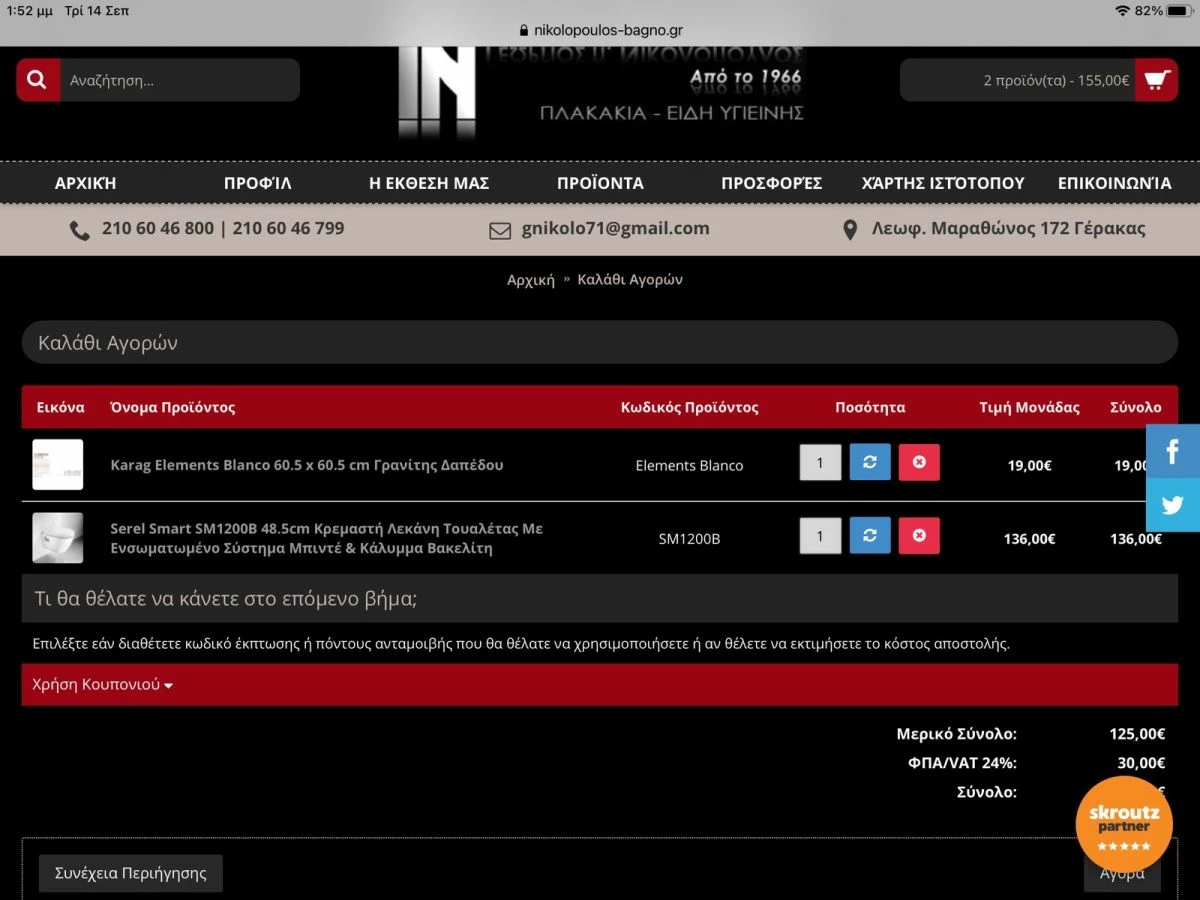The image size is (1200, 900).
Task: Open the shopping cart icon
Action: [1156, 80]
